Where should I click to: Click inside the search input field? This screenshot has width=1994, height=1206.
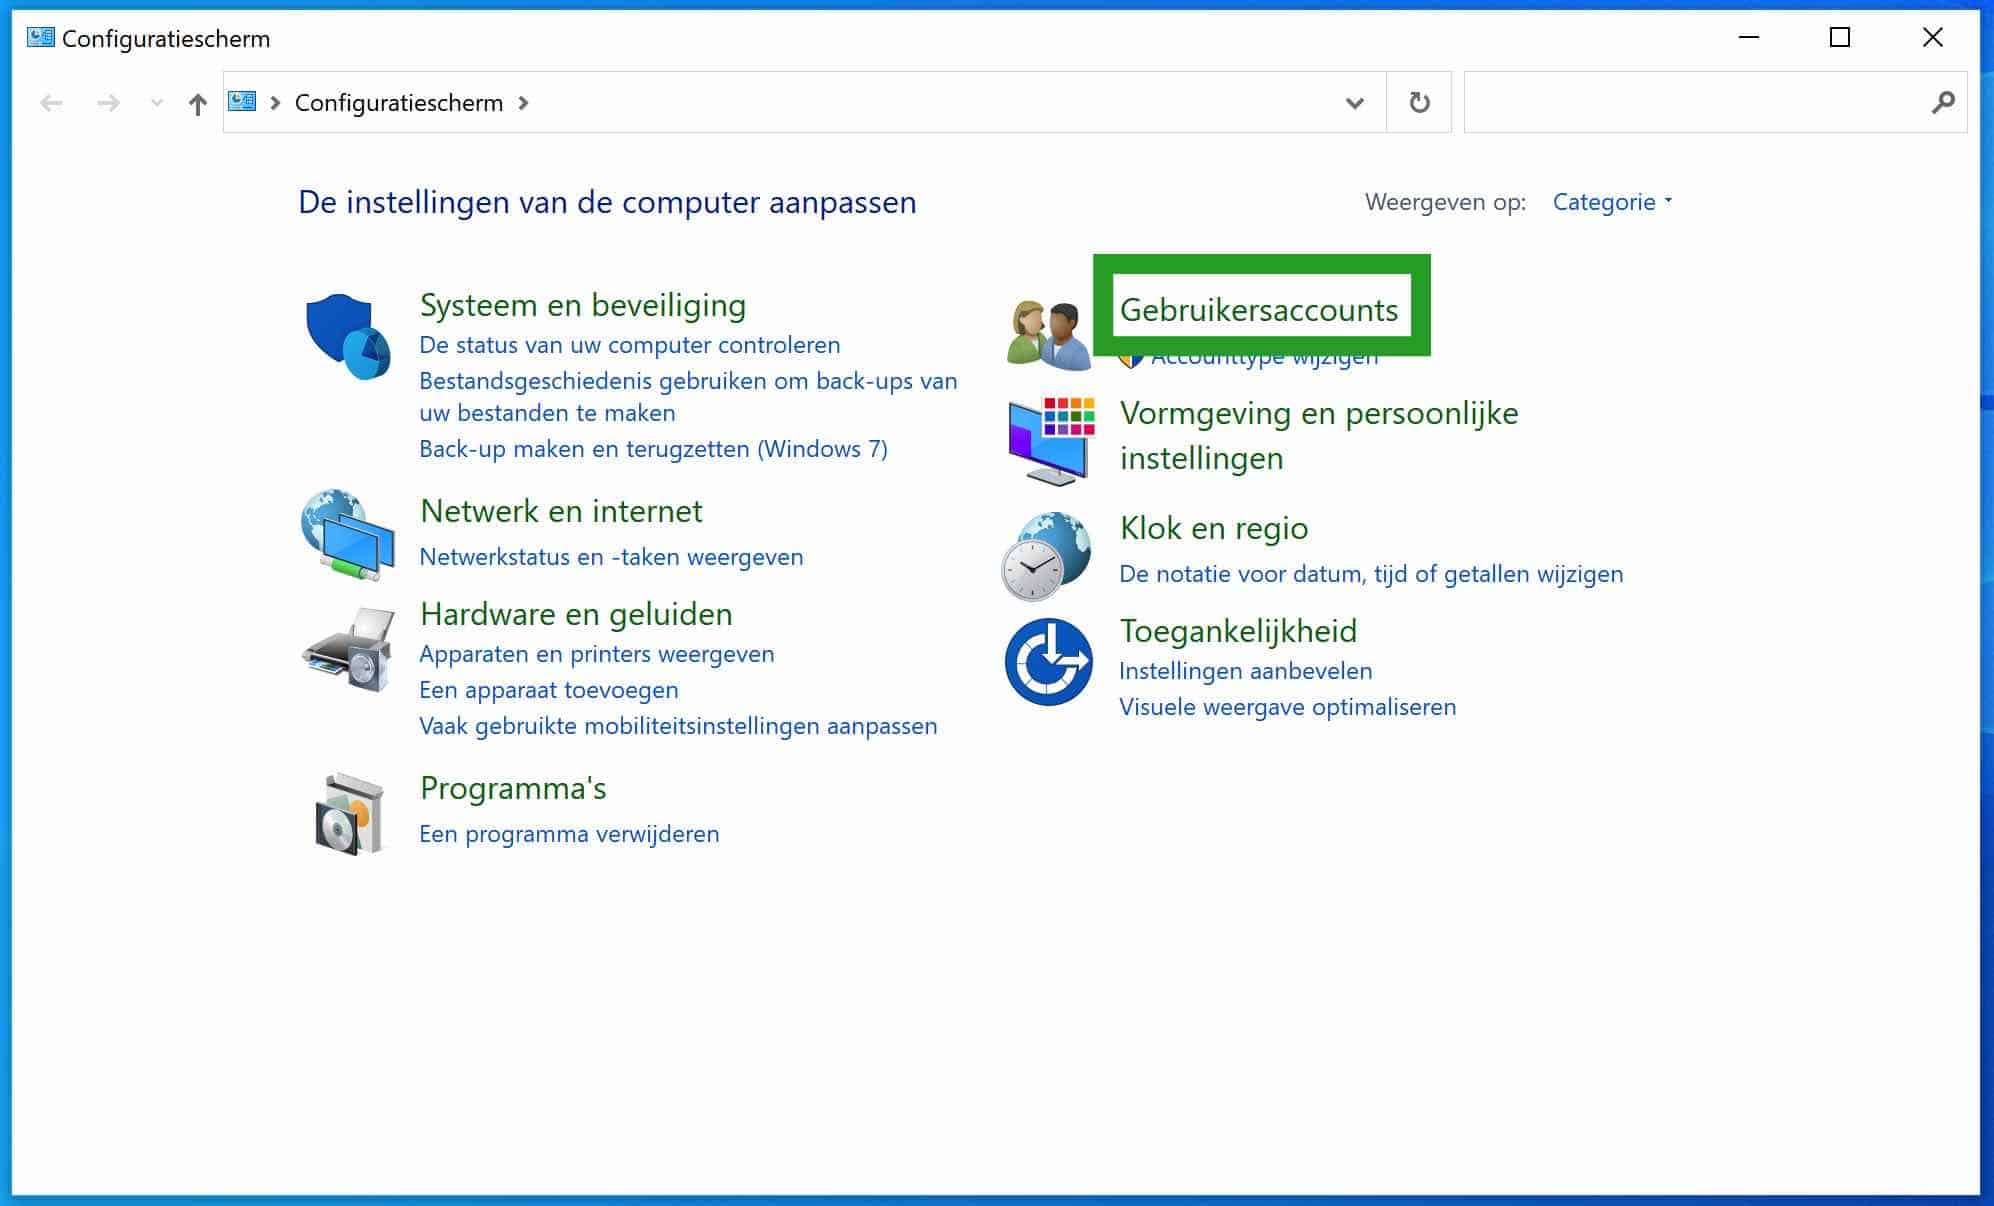click(1700, 102)
